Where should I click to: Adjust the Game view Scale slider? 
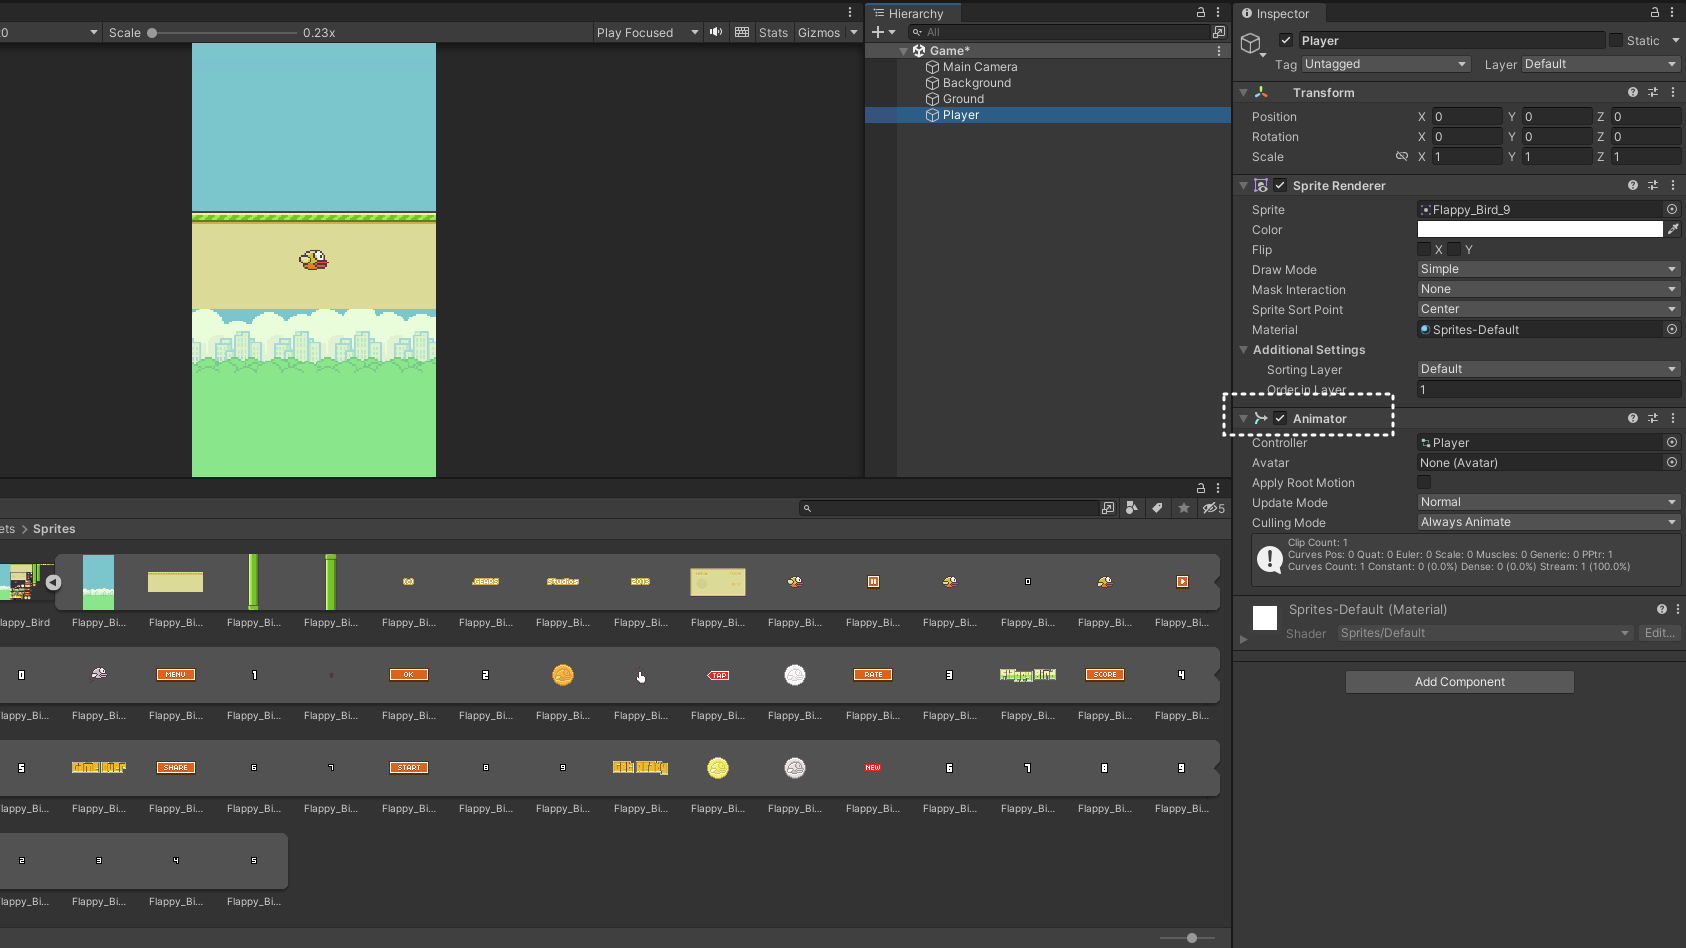click(152, 32)
